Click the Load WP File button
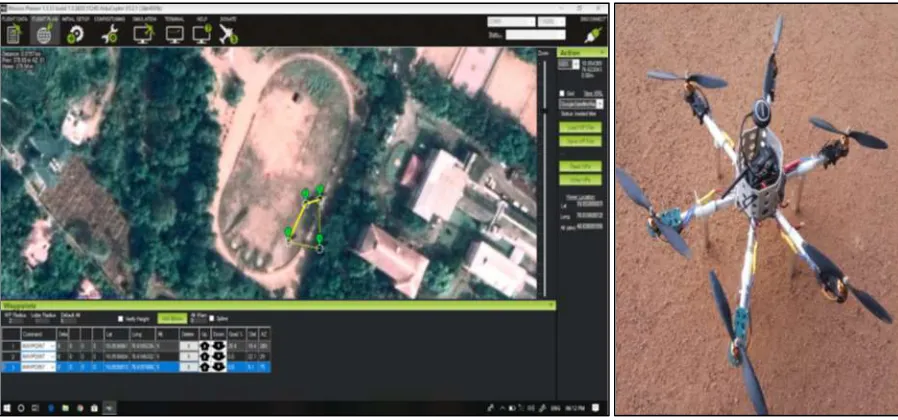This screenshot has height=420, width=898. point(580,127)
